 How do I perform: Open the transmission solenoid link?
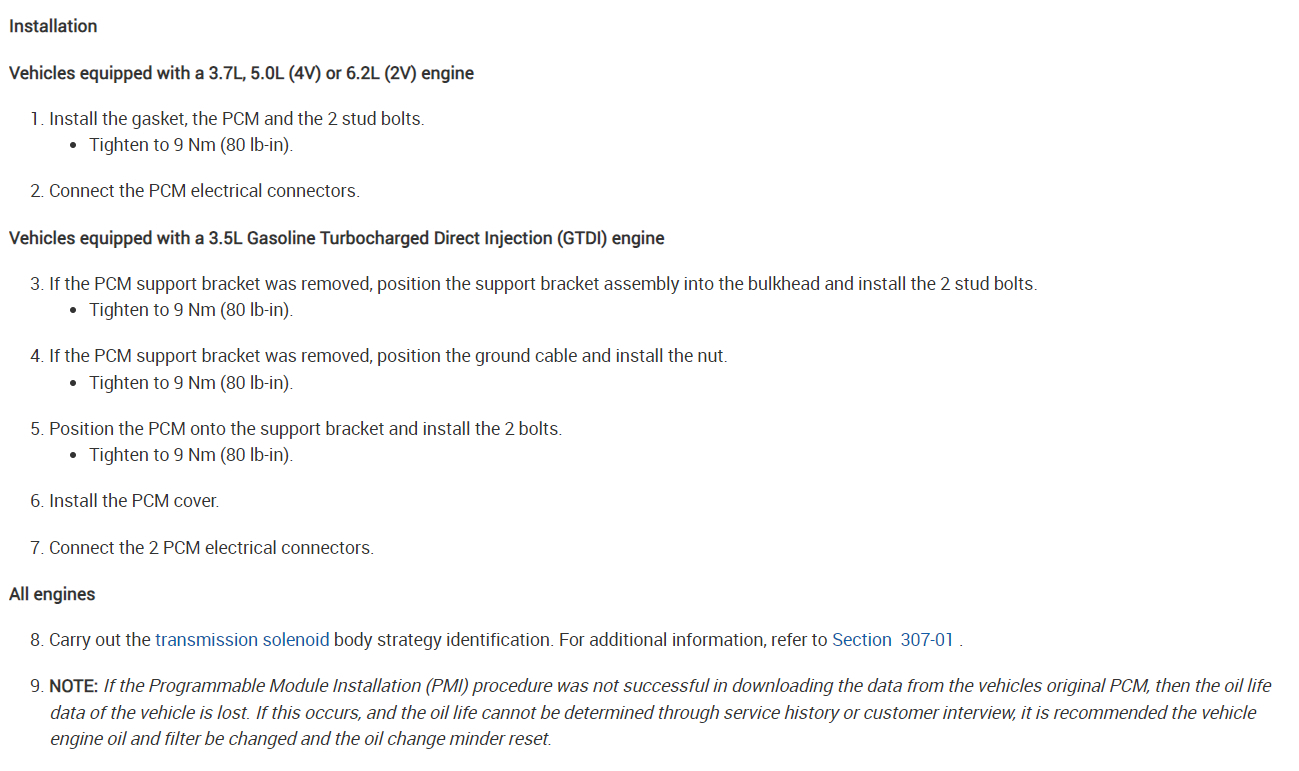[242, 640]
